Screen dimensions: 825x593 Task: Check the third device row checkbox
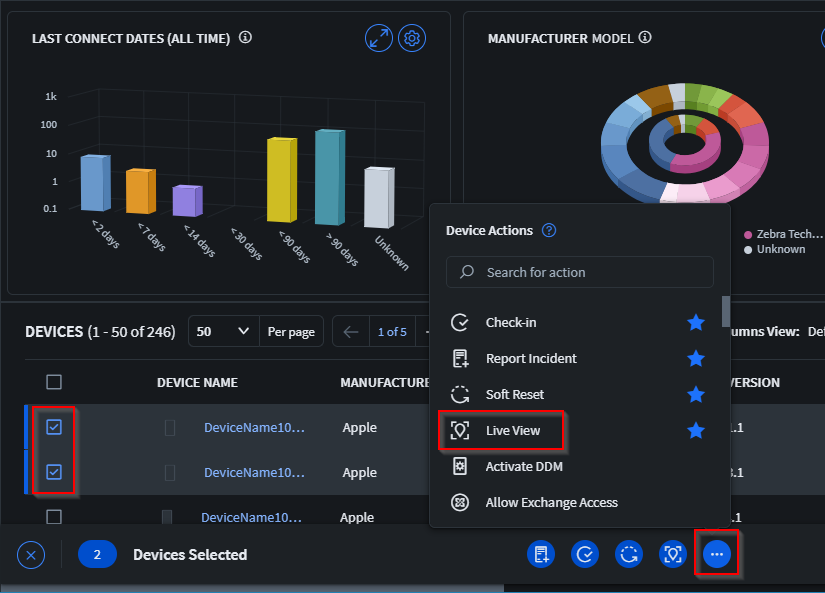[x=54, y=517]
